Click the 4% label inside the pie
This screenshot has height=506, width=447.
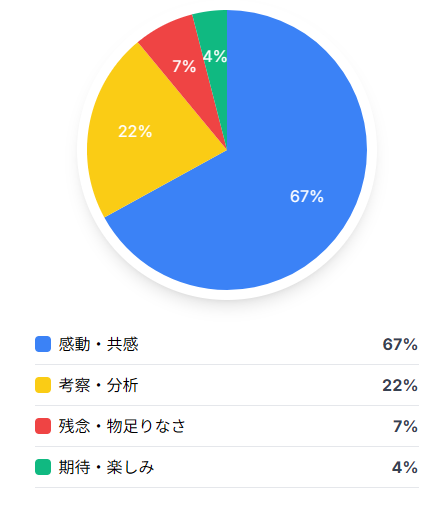(x=215, y=56)
